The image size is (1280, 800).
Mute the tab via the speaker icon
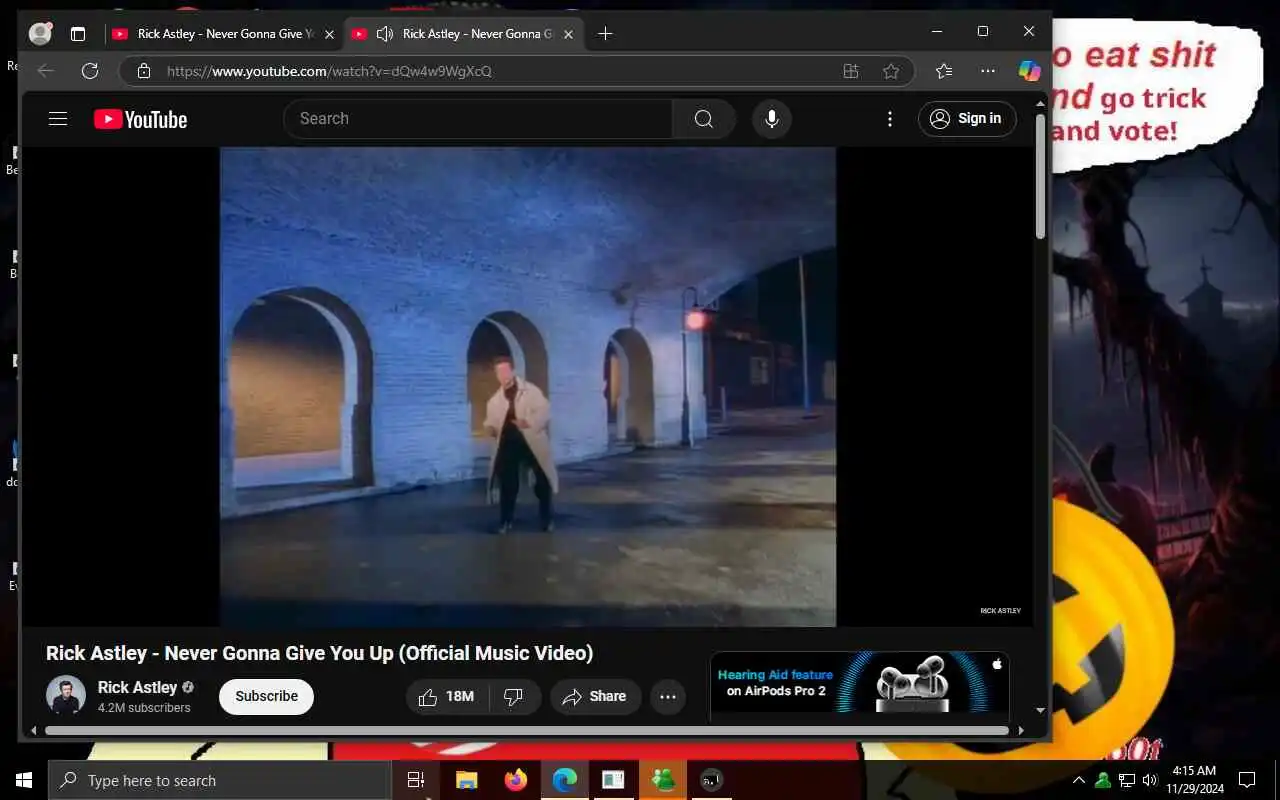tap(384, 34)
